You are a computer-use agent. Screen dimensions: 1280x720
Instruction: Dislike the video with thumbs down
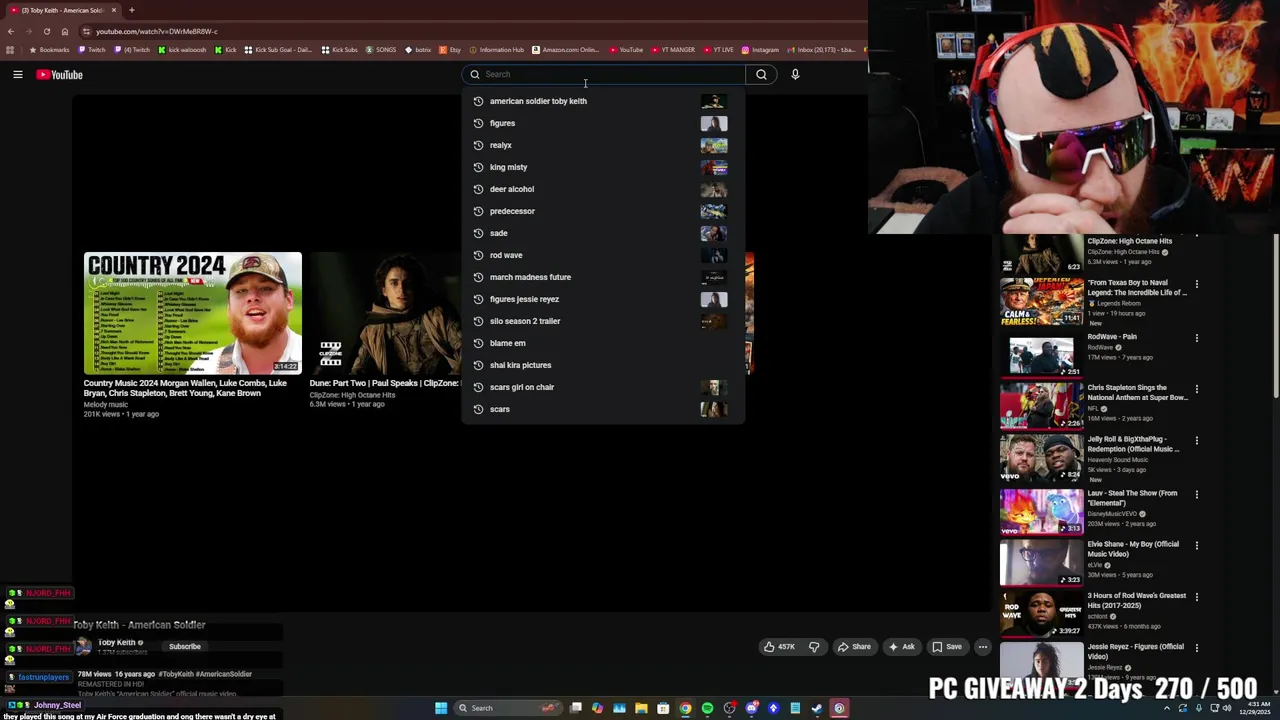coord(814,647)
